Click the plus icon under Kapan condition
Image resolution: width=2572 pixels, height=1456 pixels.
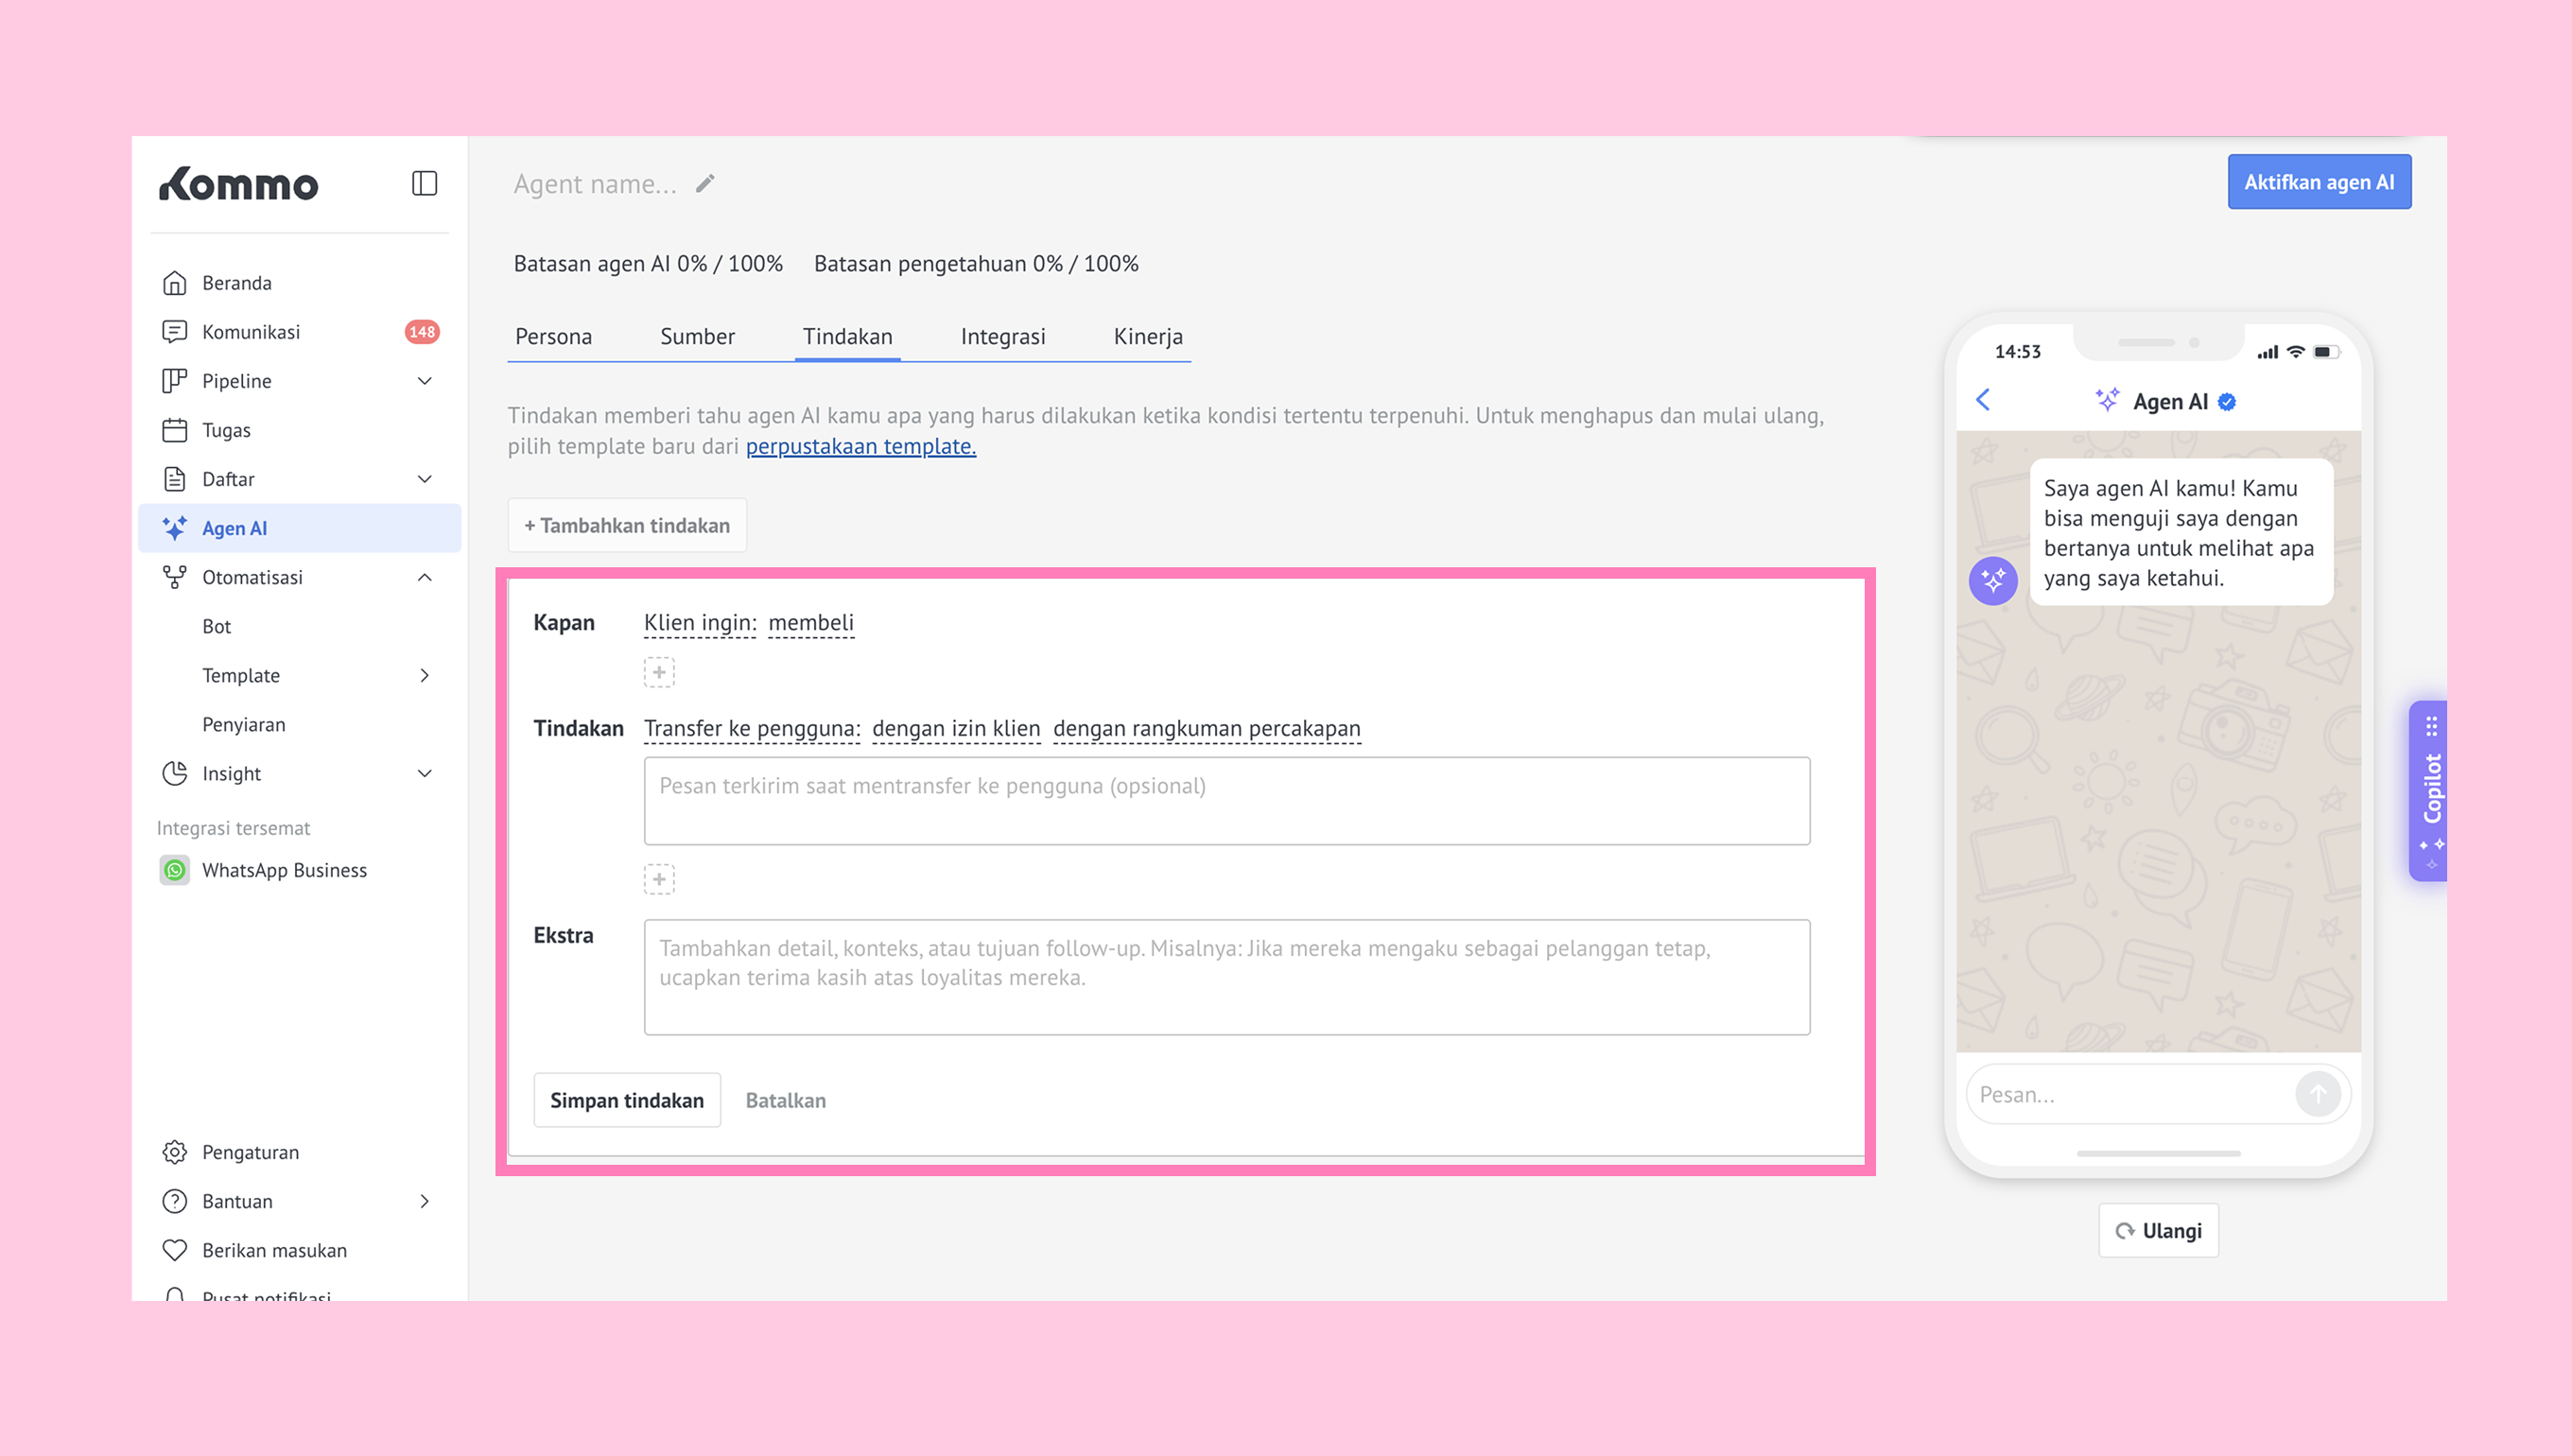[659, 672]
